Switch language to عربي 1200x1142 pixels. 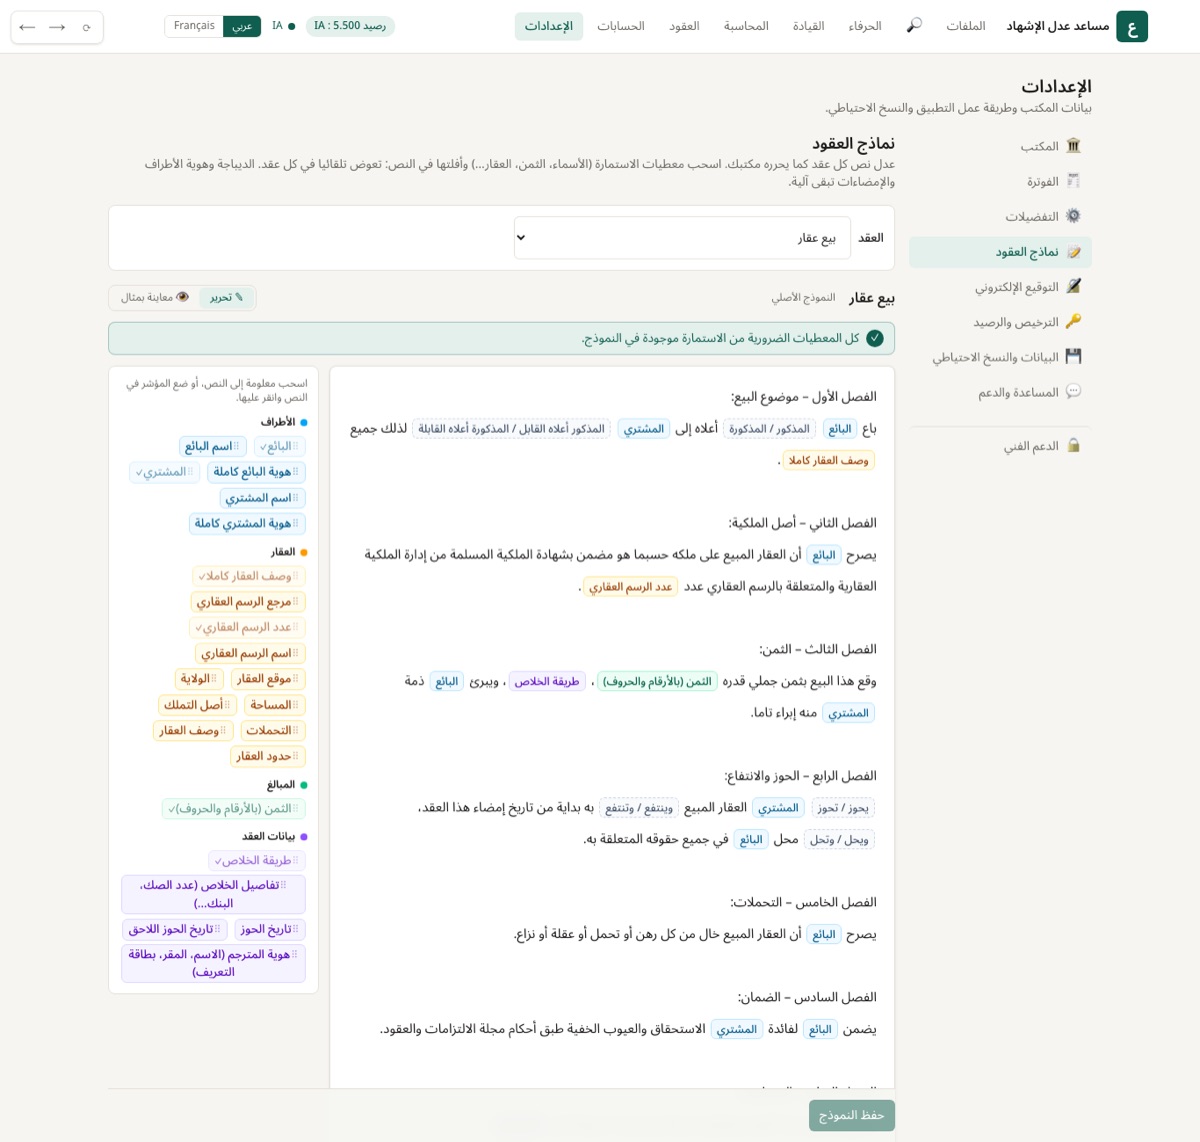(x=242, y=26)
